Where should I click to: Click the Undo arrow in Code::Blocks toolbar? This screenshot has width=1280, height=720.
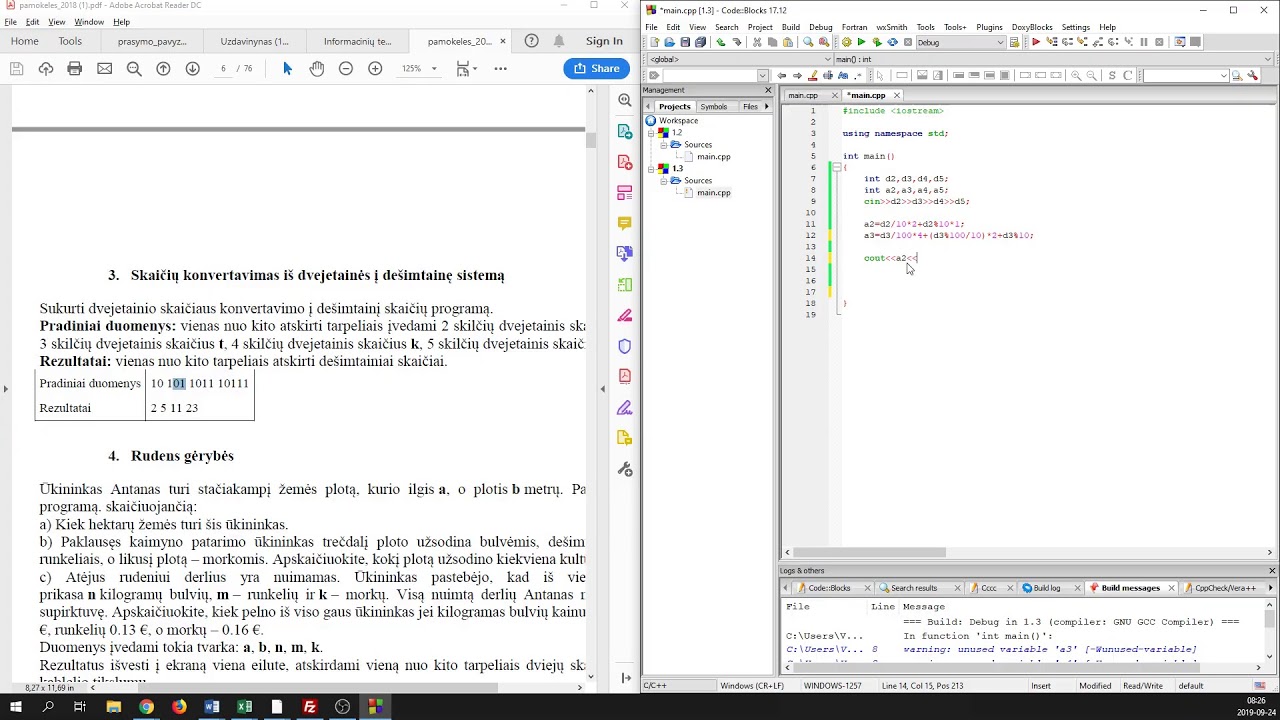click(x=721, y=42)
